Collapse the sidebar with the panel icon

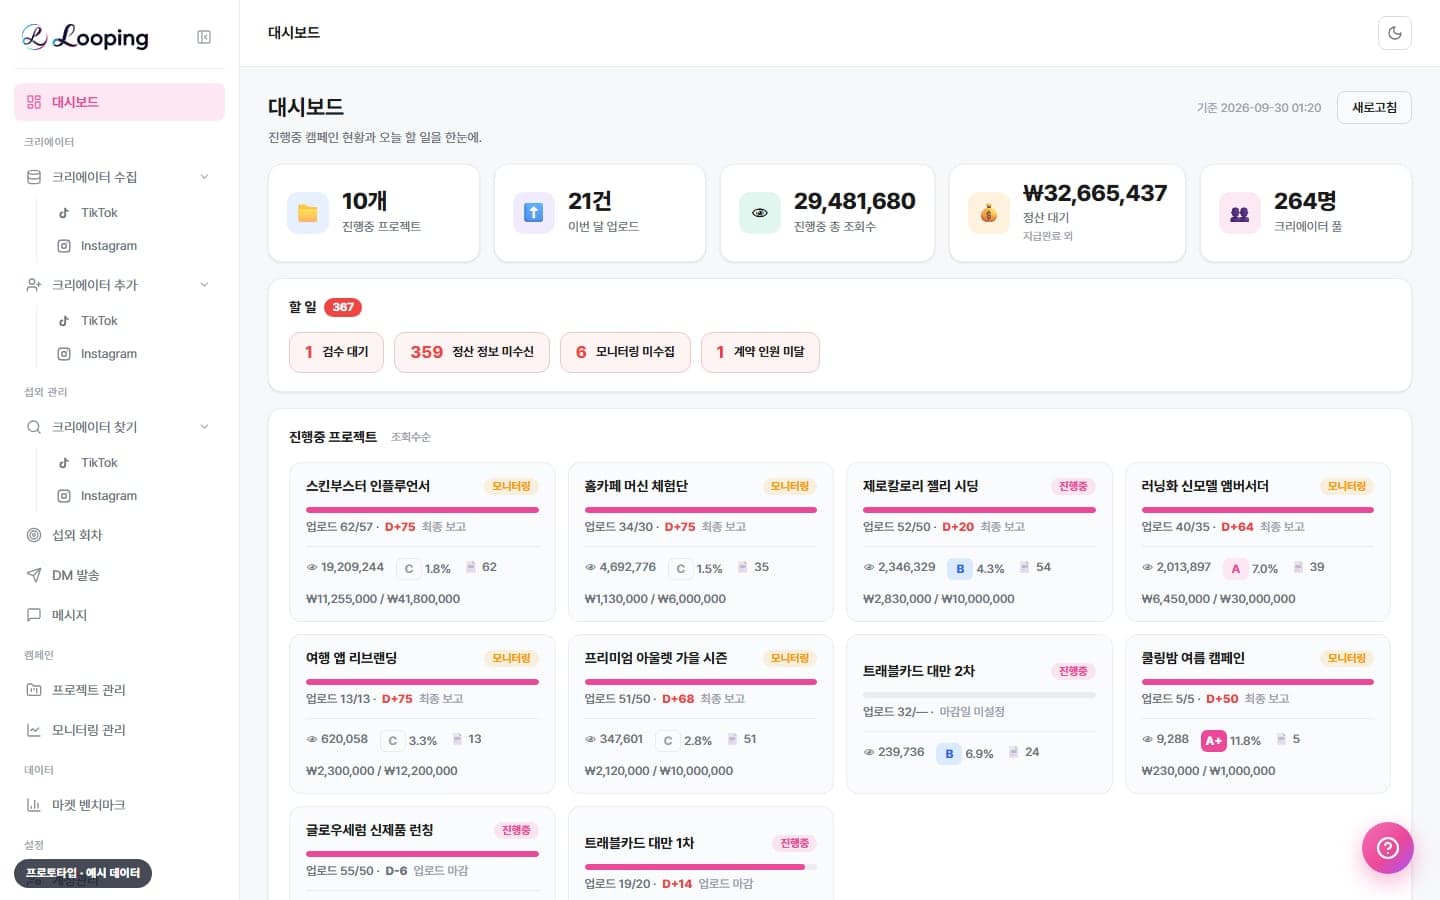point(204,37)
